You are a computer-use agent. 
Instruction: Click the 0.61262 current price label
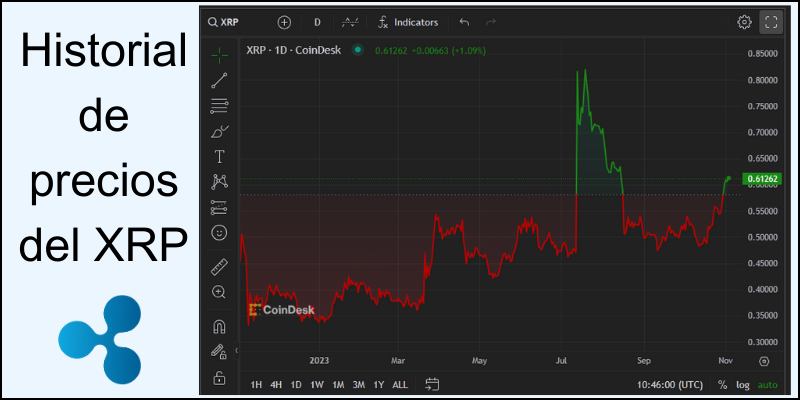[762, 179]
